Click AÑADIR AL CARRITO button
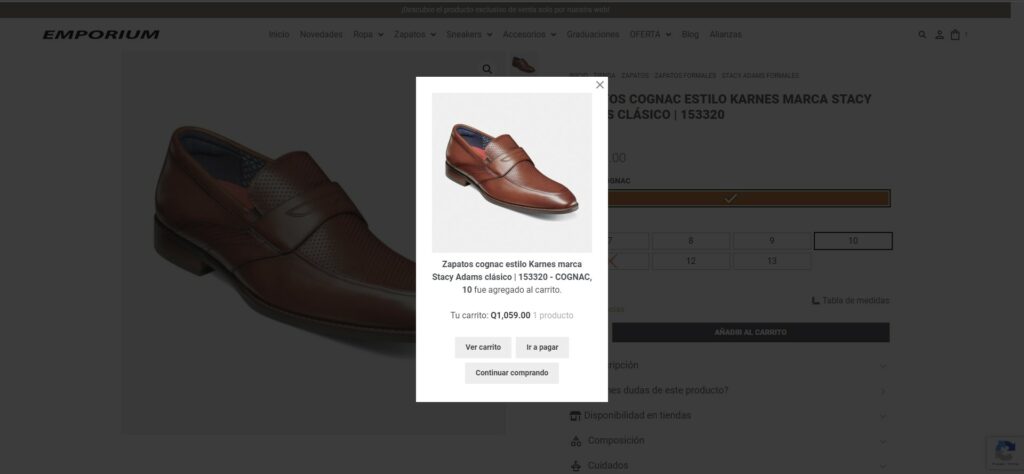The image size is (1024, 474). coord(750,332)
